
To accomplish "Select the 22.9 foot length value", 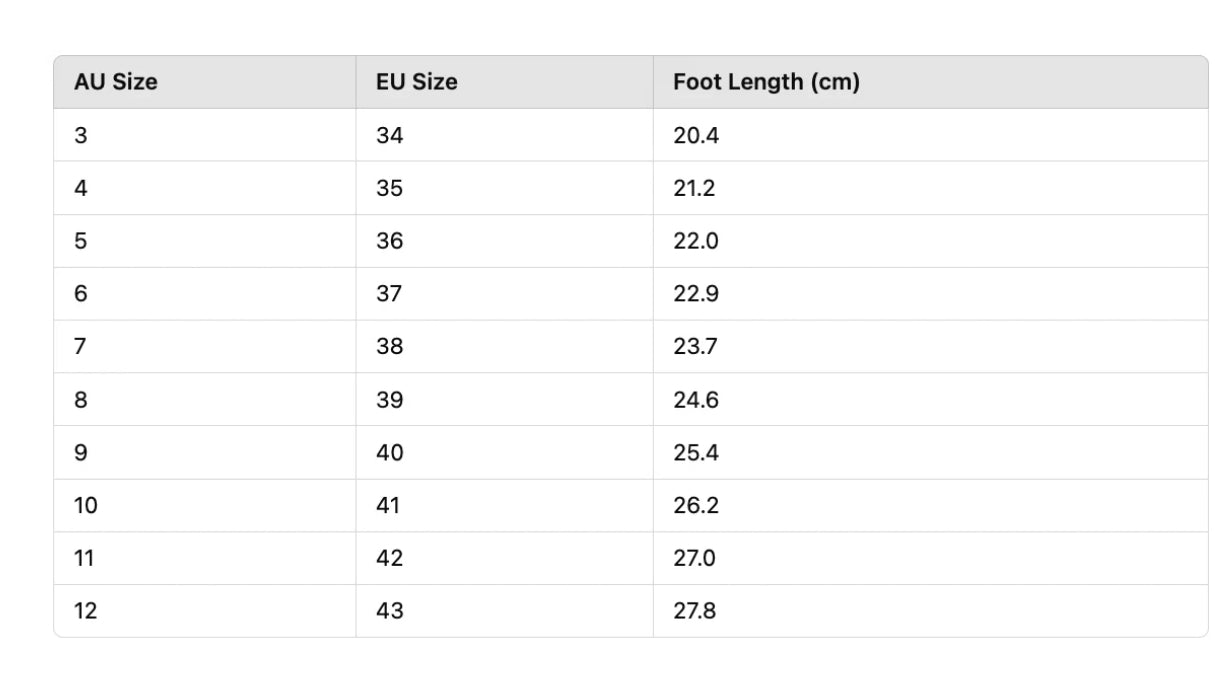I will coord(696,294).
